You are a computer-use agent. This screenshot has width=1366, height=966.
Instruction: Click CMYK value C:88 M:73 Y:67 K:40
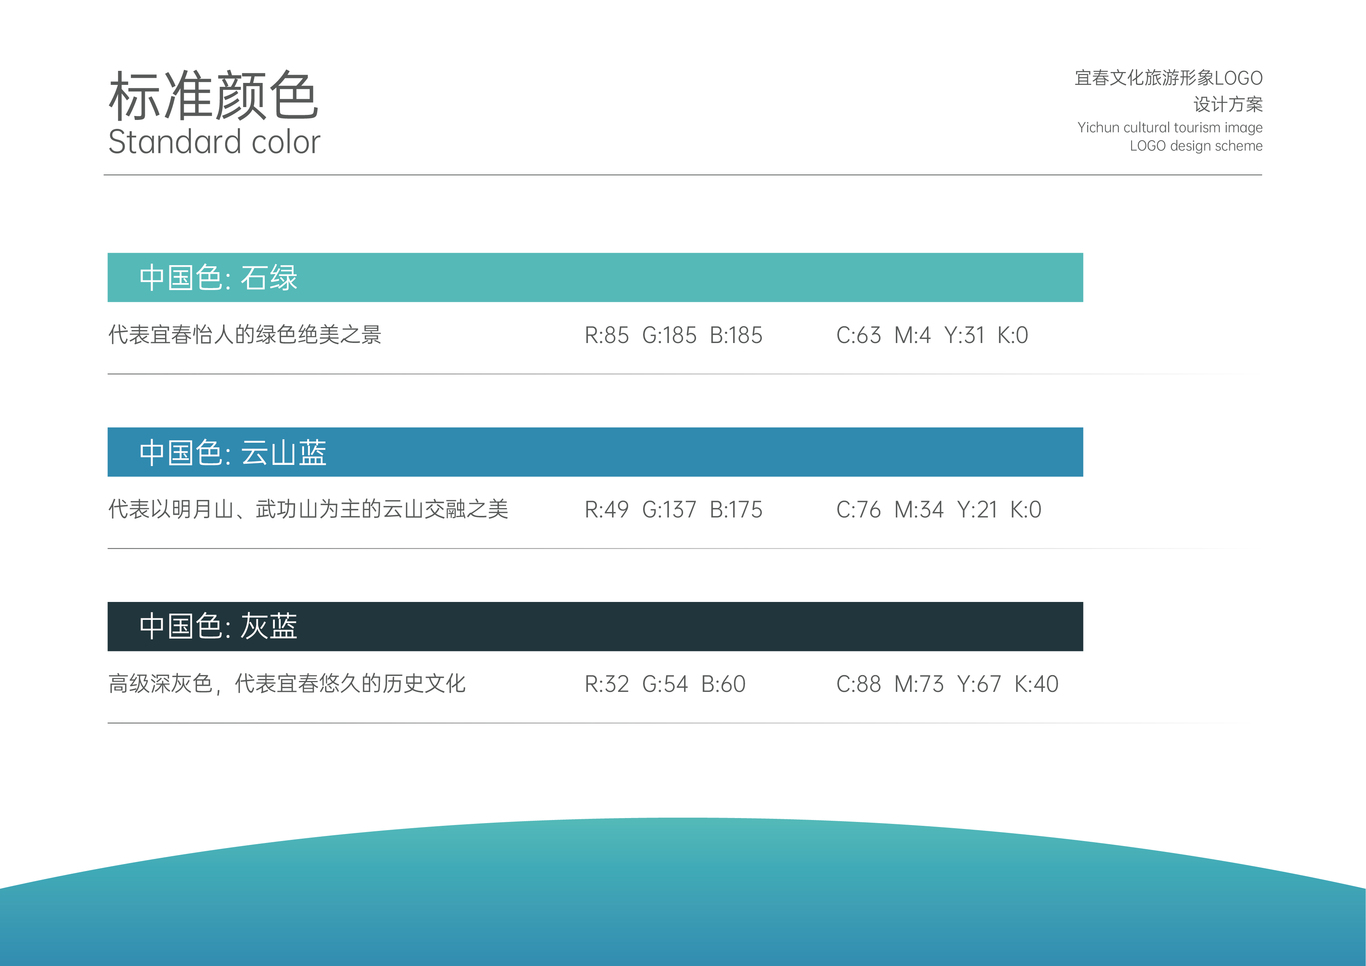[947, 684]
